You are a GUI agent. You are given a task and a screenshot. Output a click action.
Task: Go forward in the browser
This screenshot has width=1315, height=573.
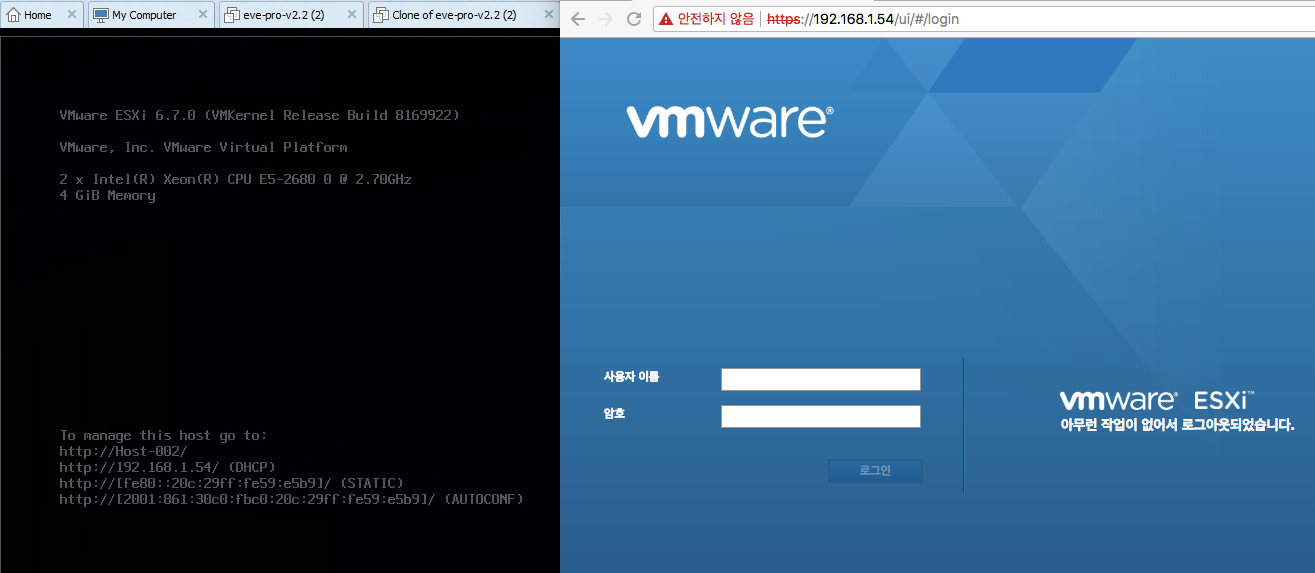pyautogui.click(x=605, y=19)
